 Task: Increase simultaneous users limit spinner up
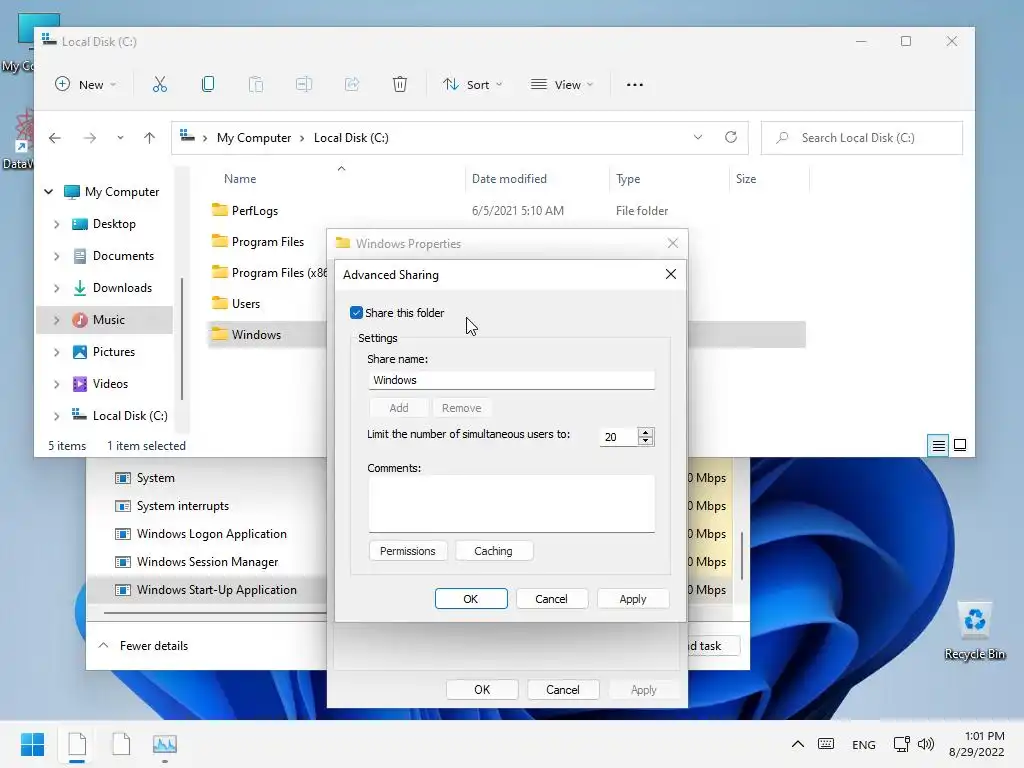click(646, 432)
